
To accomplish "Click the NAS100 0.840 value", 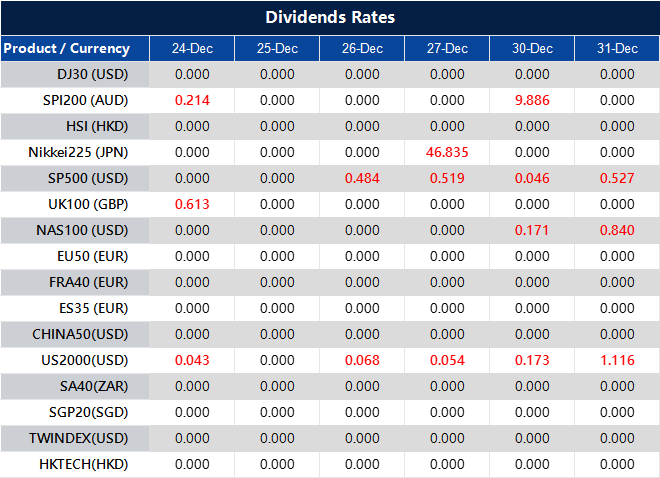I will (x=617, y=230).
